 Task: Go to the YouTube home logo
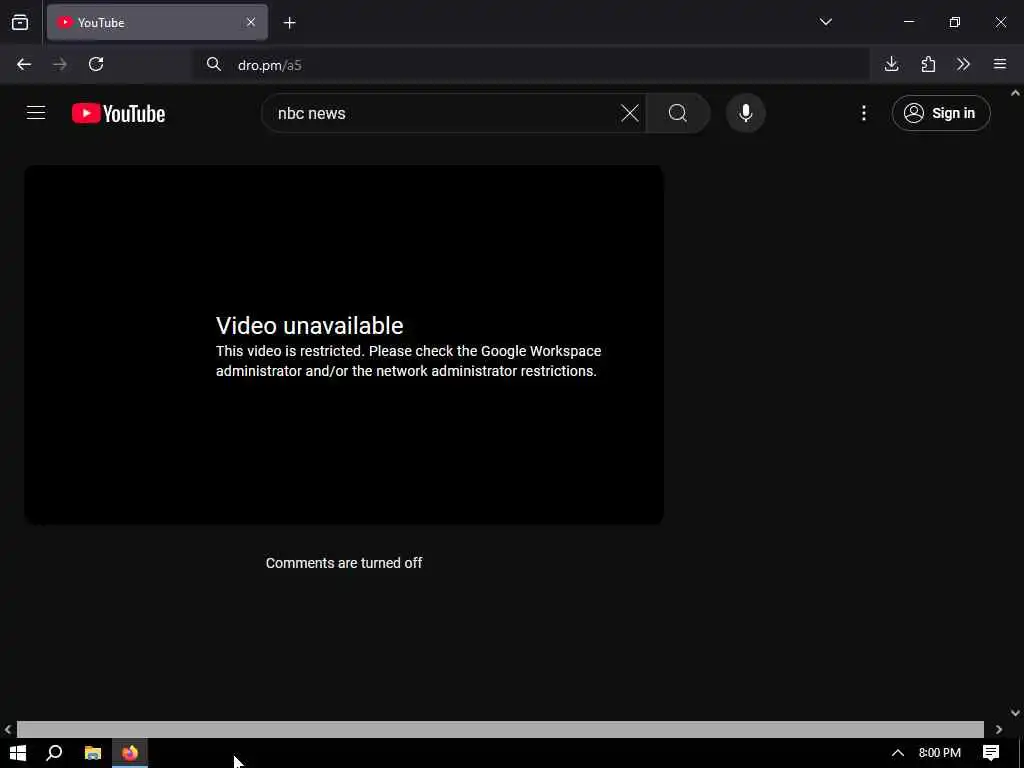(119, 114)
